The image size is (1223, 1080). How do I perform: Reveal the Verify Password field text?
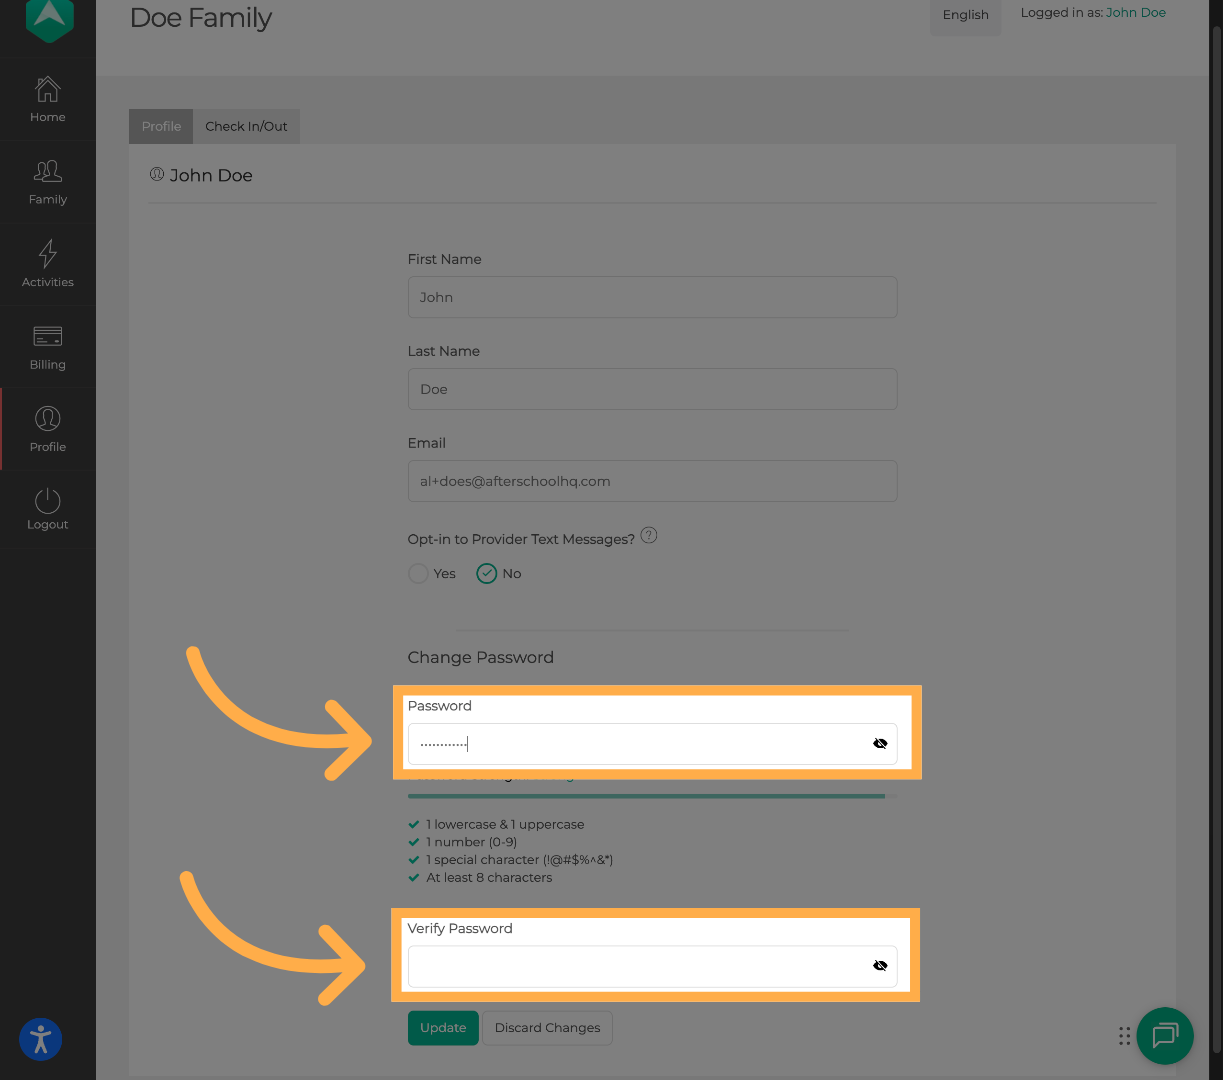click(880, 966)
